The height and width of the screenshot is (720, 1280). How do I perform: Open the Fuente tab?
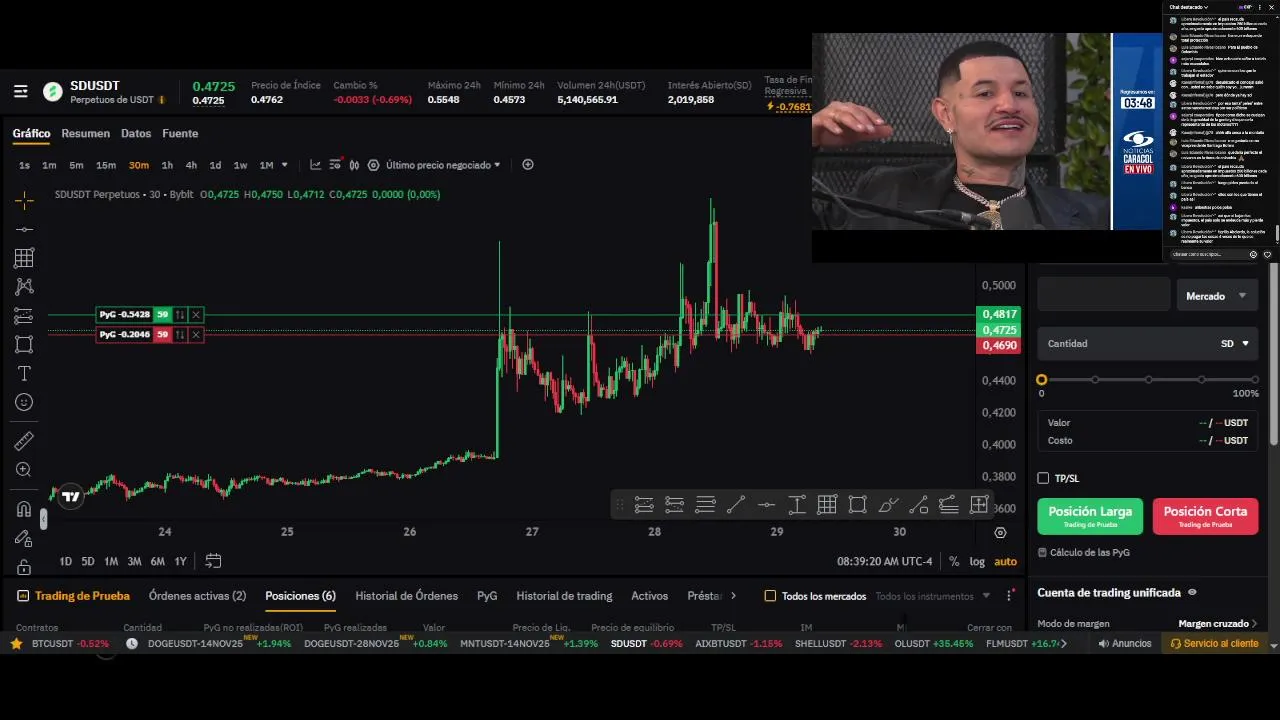180,133
